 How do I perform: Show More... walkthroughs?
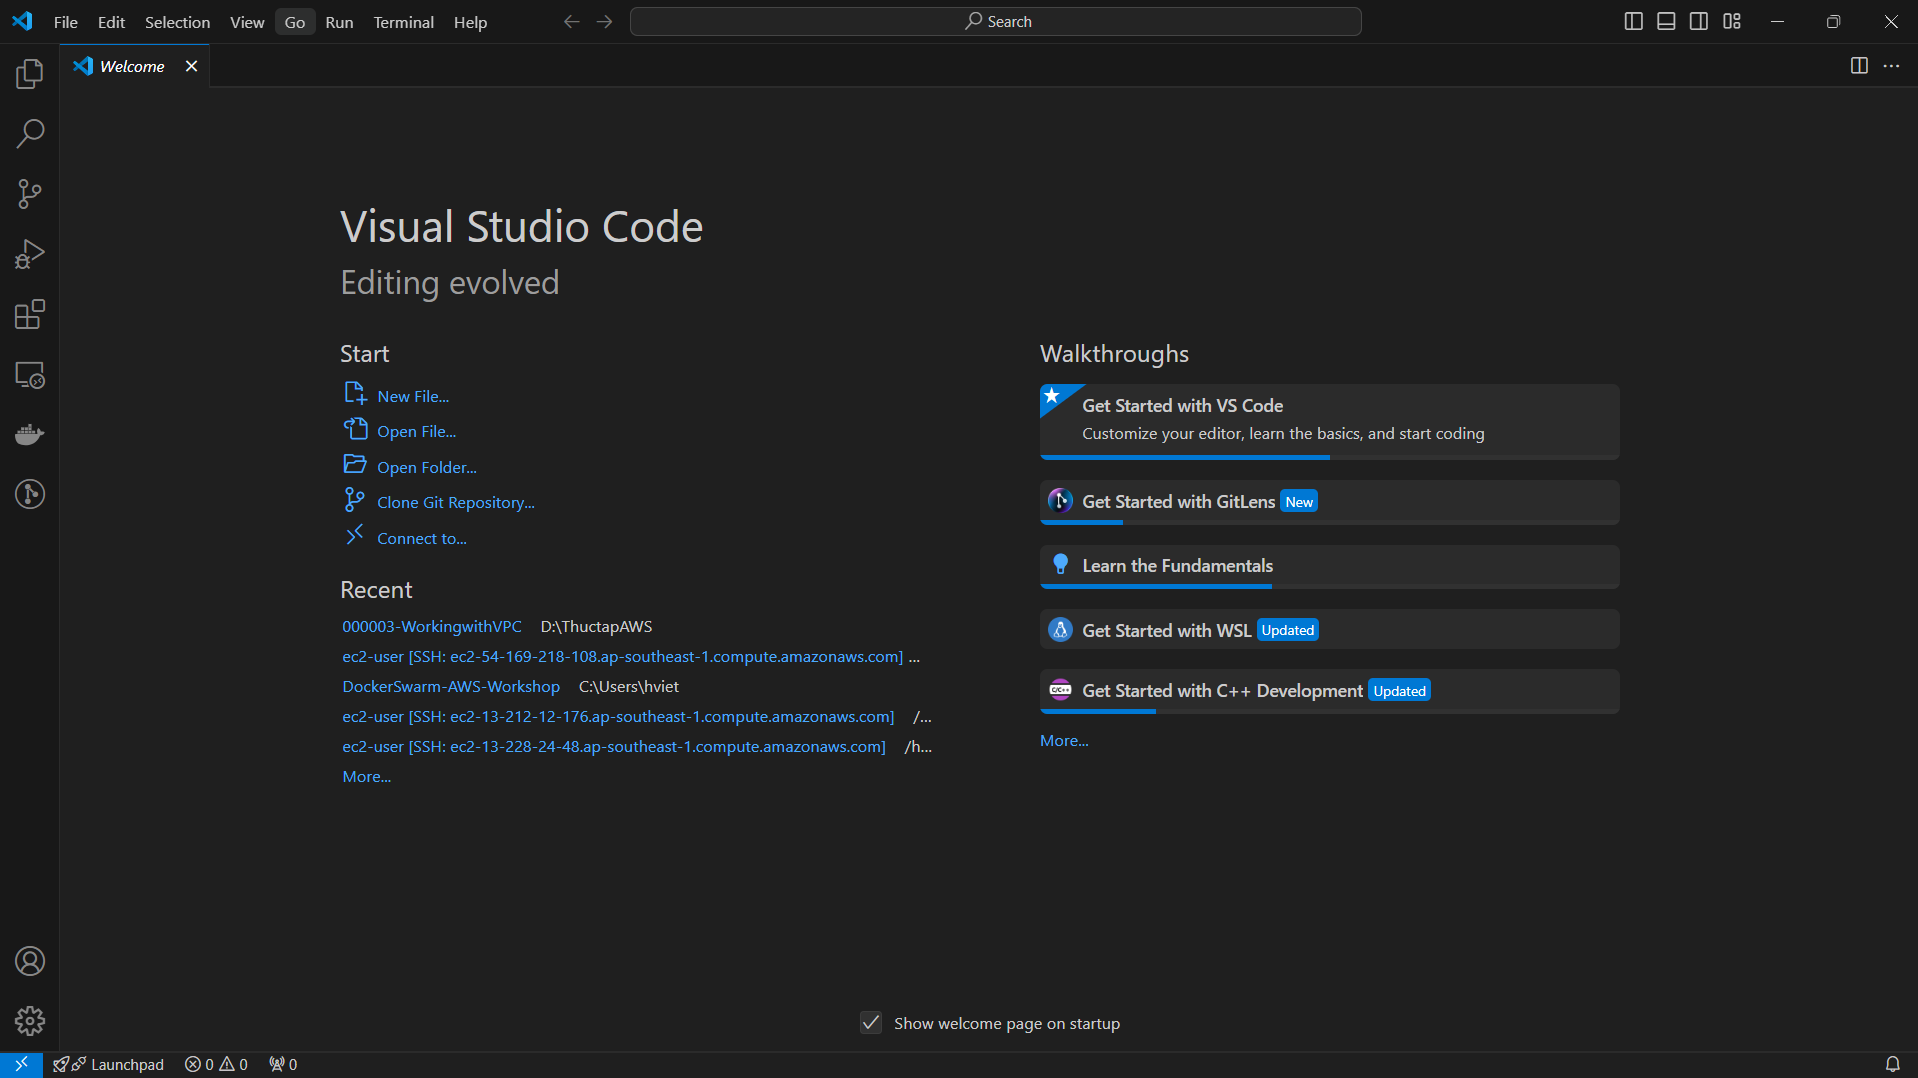1064,740
